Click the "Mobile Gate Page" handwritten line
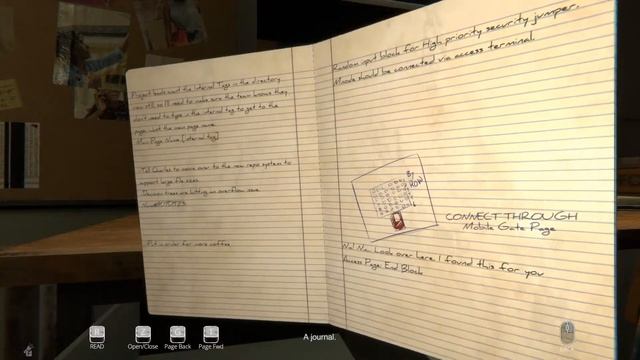The width and height of the screenshot is (640, 360). 509,227
